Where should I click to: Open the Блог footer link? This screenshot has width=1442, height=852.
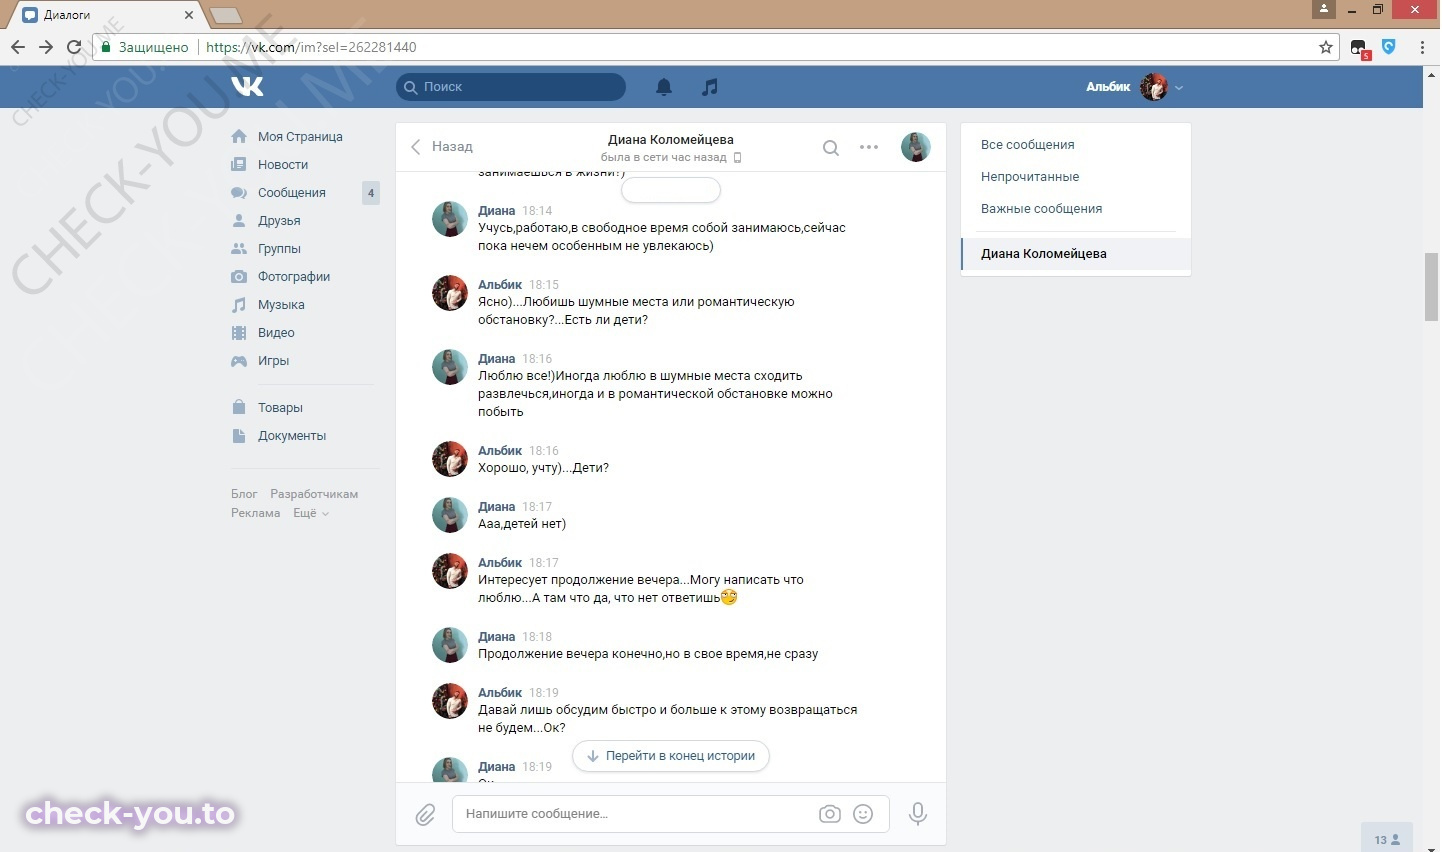(244, 494)
